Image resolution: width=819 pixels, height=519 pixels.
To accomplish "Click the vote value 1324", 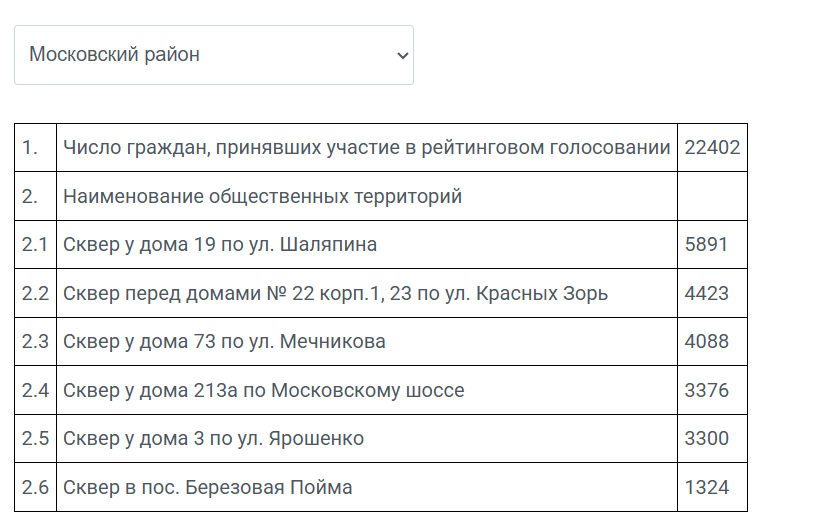I will point(706,488).
